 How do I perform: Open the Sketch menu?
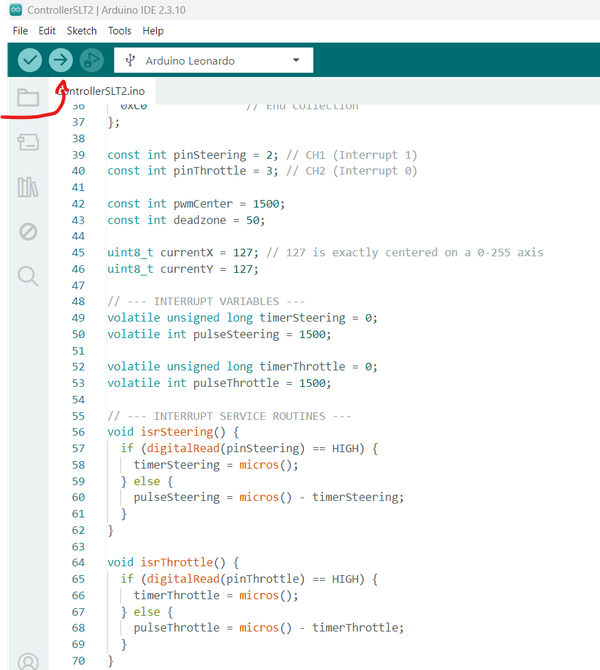[82, 31]
